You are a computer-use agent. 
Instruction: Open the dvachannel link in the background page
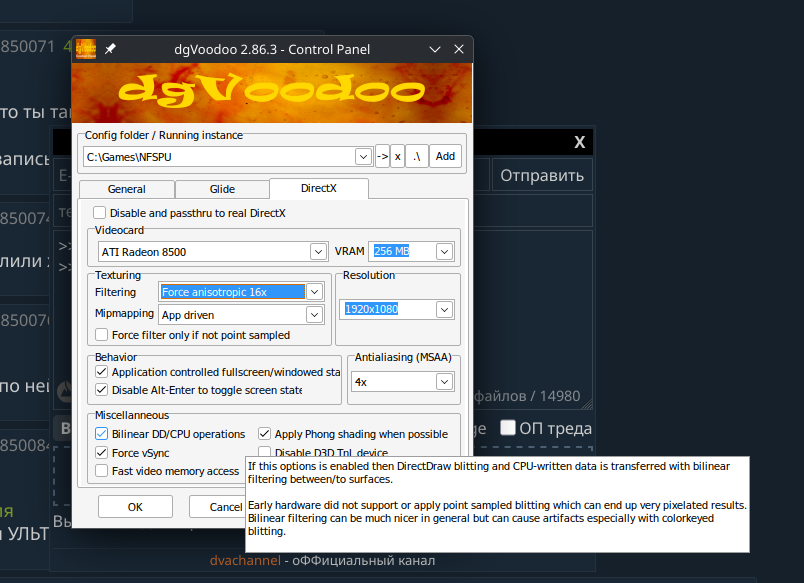pos(245,560)
